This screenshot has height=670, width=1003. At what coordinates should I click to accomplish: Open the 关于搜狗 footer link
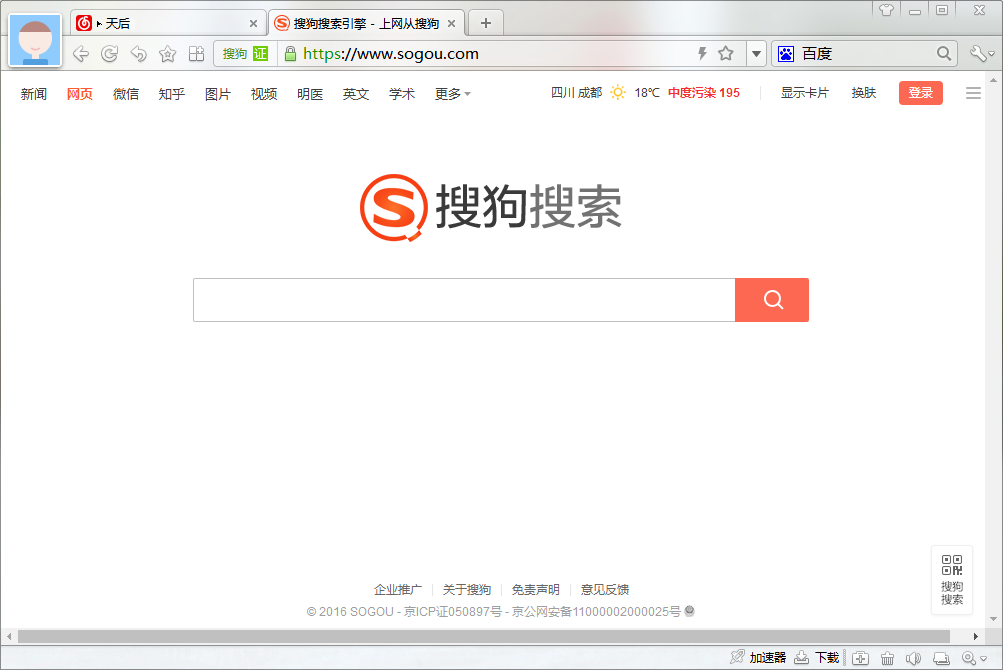(x=467, y=589)
